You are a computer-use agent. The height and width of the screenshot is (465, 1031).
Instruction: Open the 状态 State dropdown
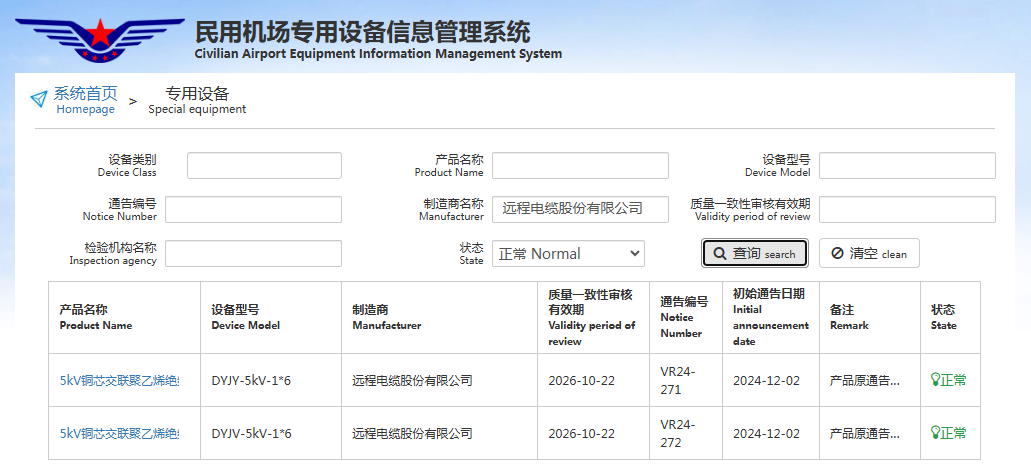[x=568, y=254]
